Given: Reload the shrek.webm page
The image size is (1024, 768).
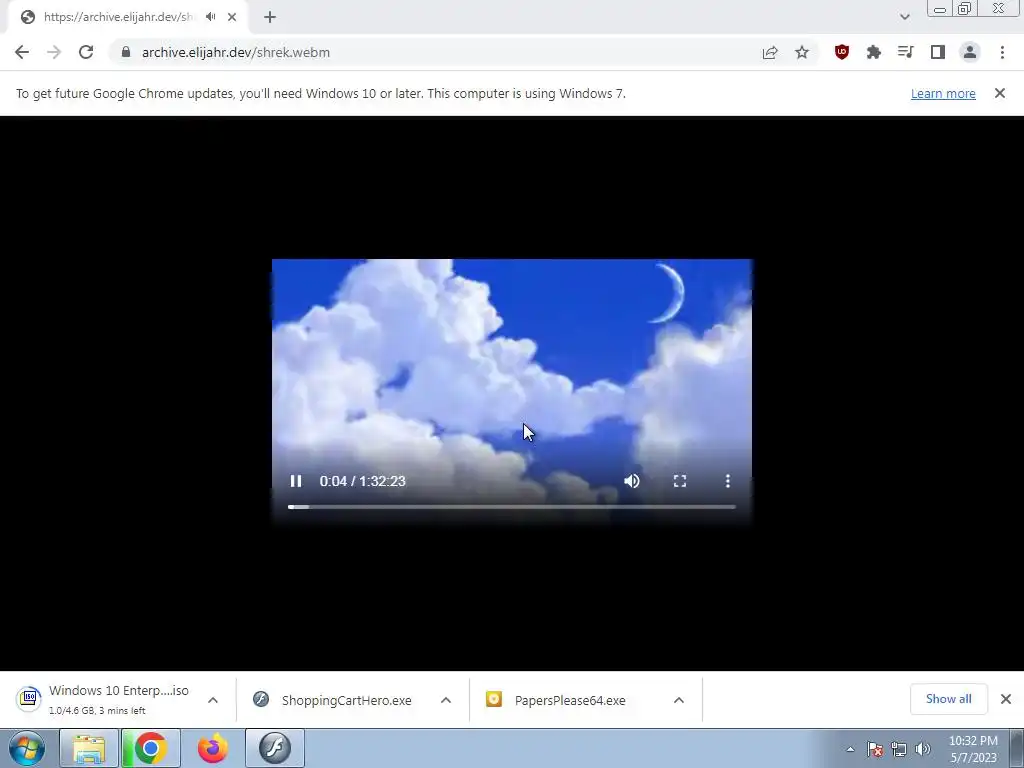Looking at the screenshot, I should tap(86, 52).
